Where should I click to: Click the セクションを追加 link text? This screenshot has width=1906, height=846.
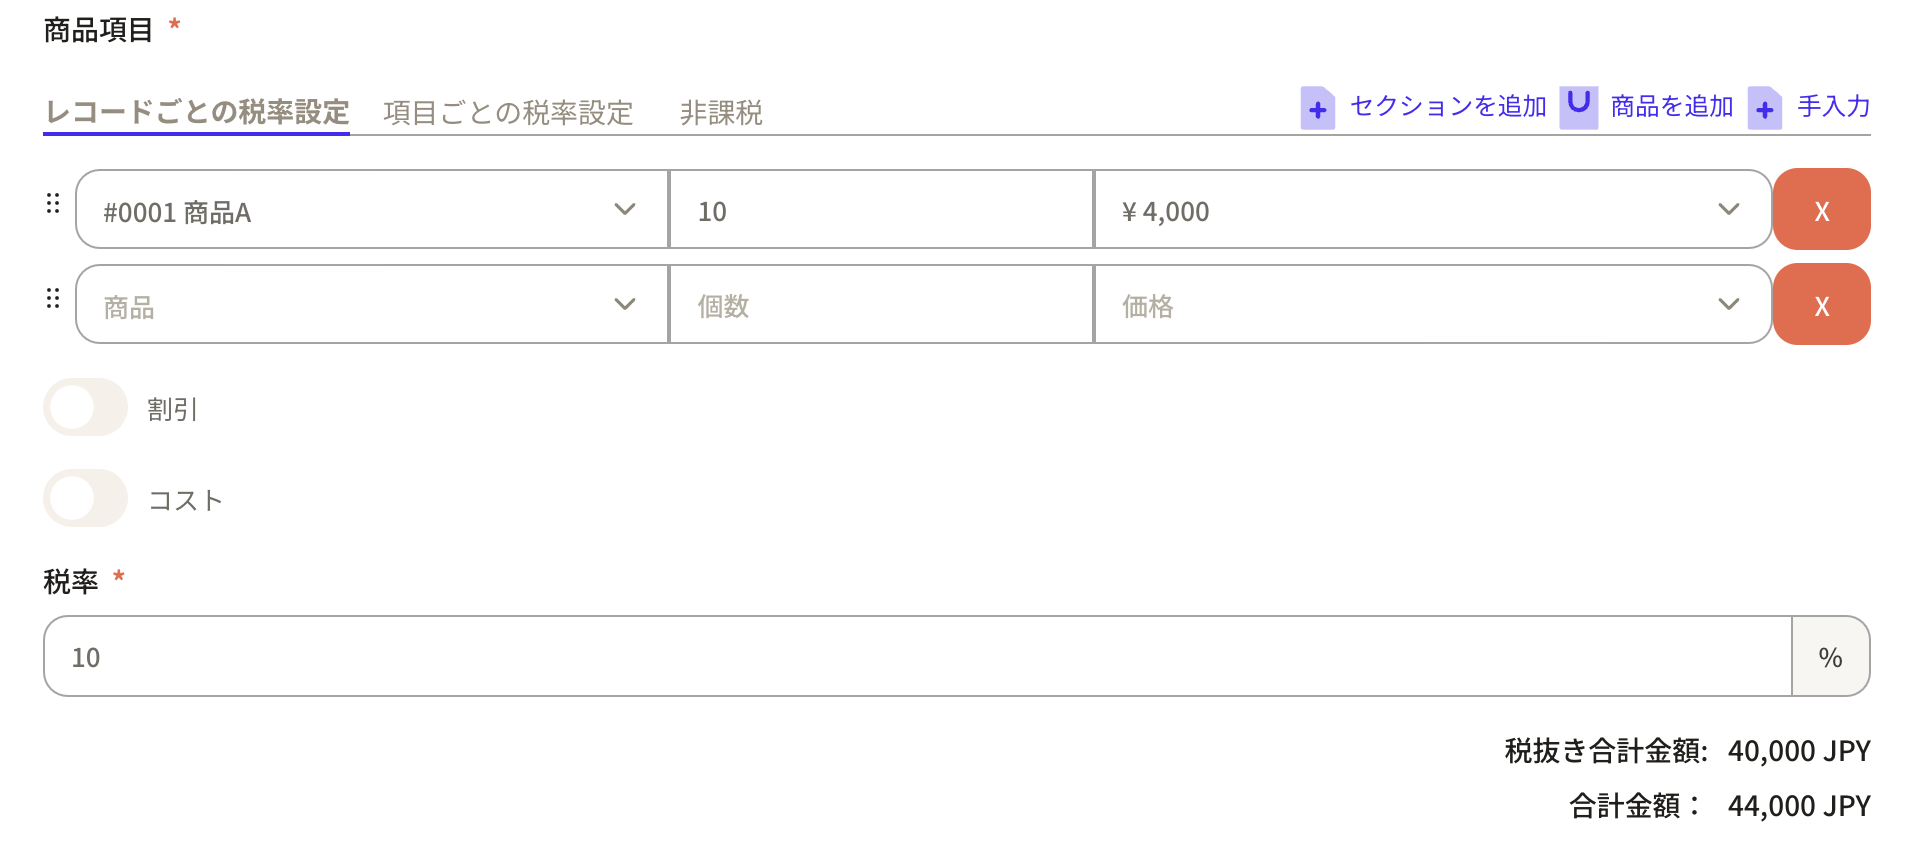1447,106
